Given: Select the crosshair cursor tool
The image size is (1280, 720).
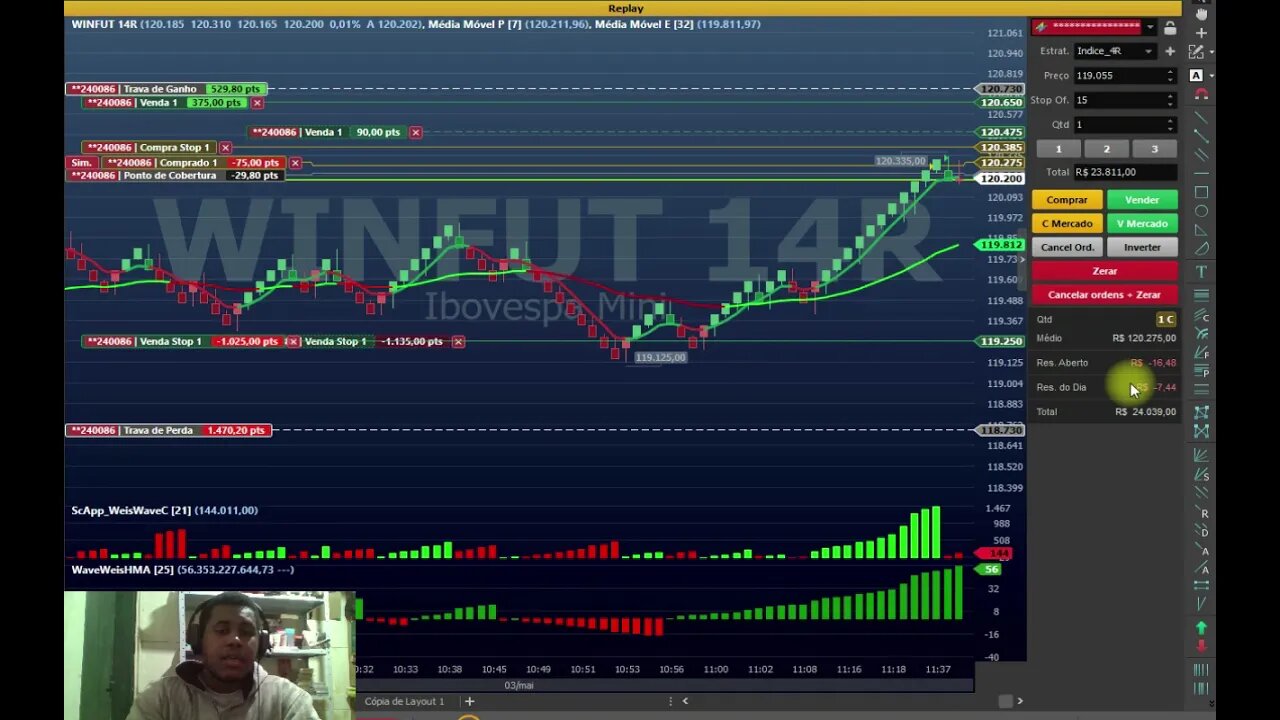Looking at the screenshot, I should coord(1201,33).
